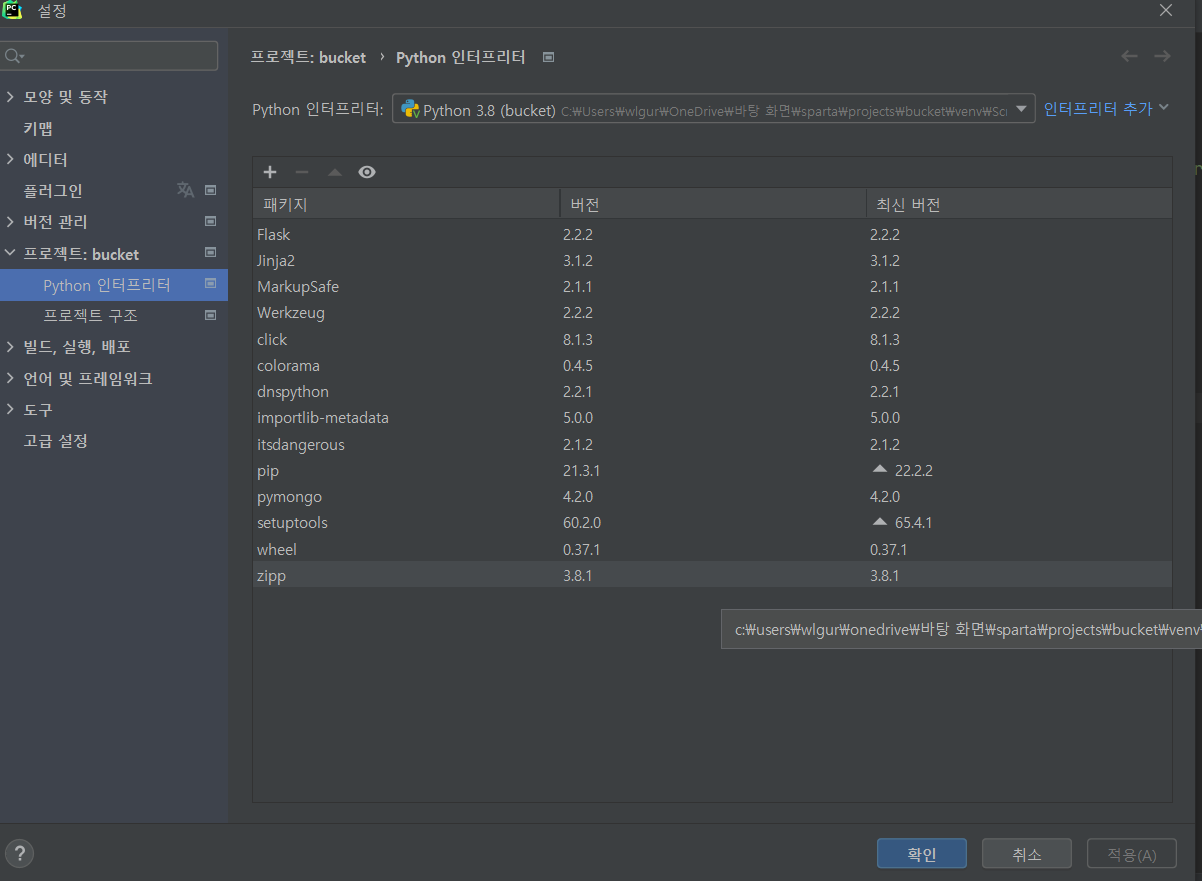This screenshot has height=881, width=1202.
Task: Click the 확인 button
Action: (922, 854)
